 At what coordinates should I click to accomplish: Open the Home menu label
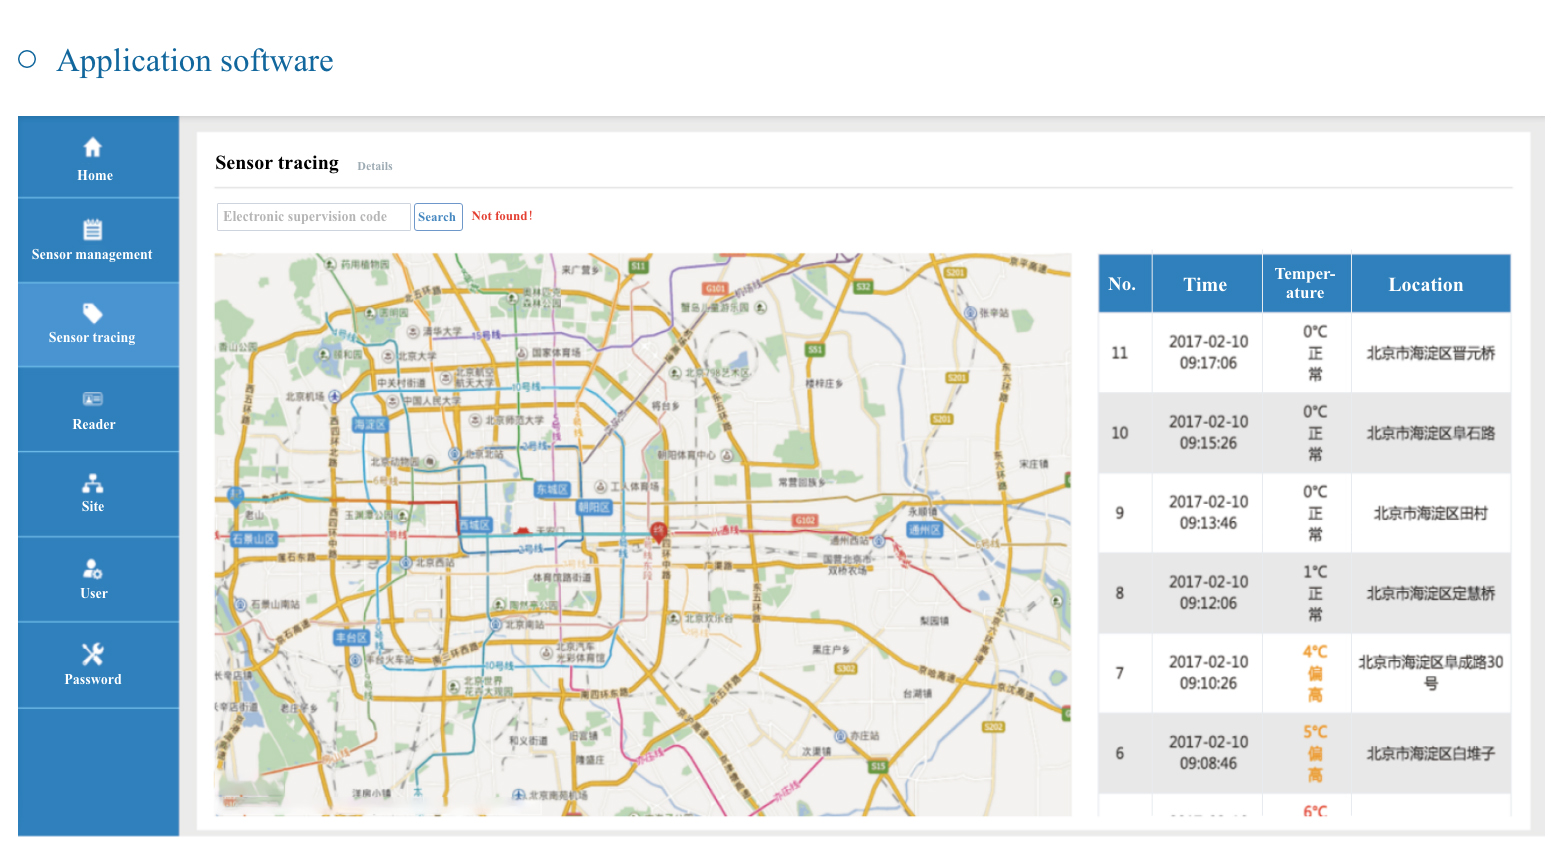click(95, 175)
